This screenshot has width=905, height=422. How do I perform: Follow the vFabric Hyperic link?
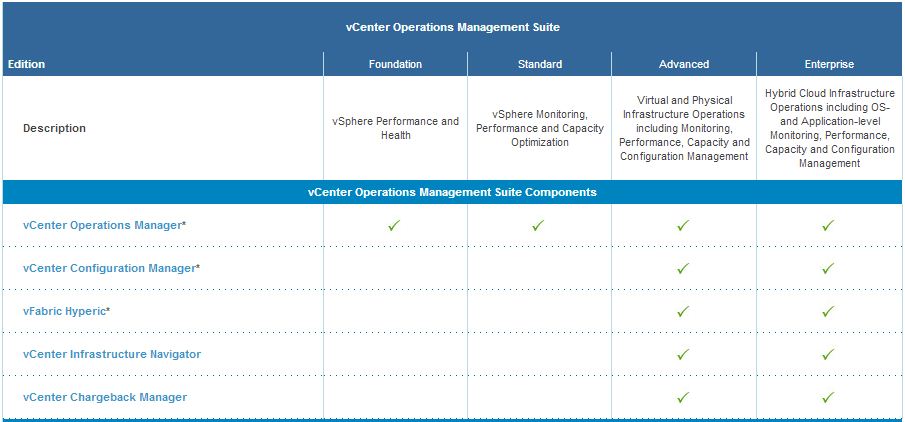tap(63, 311)
